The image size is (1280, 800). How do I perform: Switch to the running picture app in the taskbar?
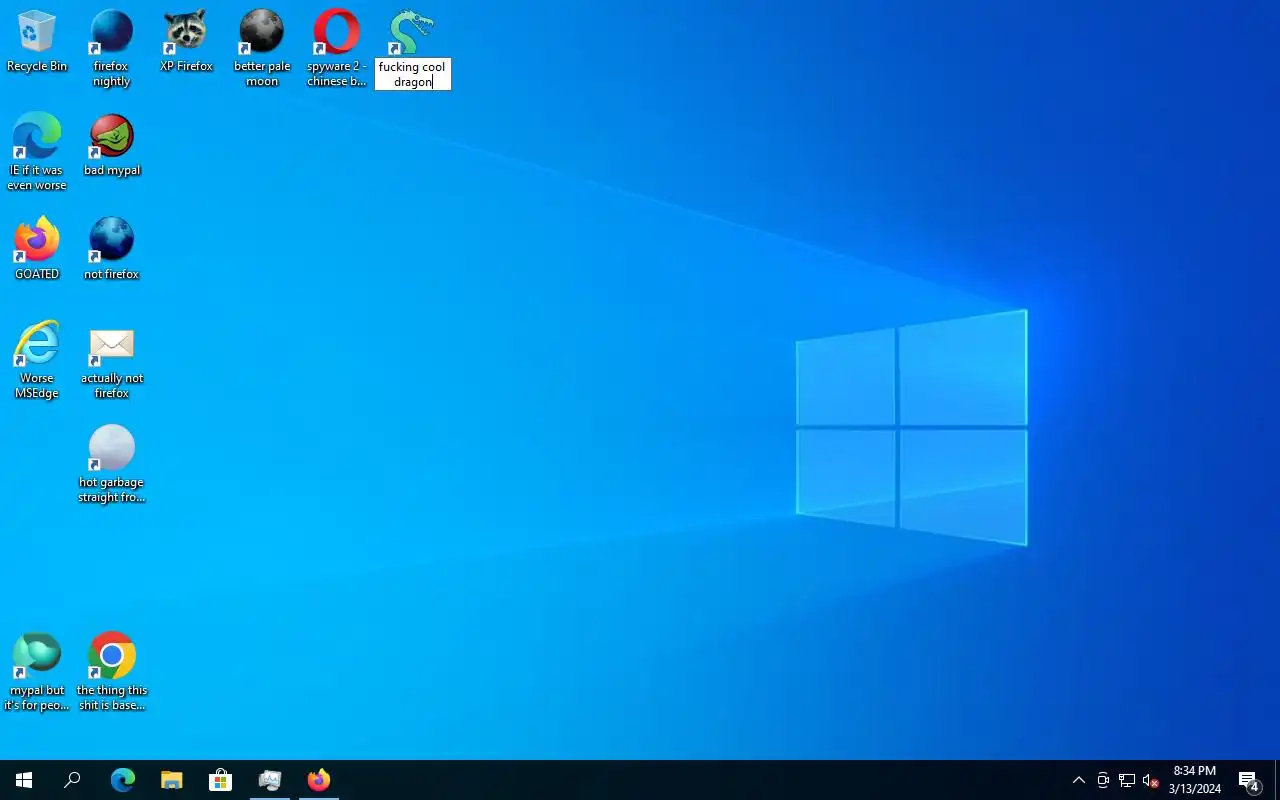pos(270,780)
